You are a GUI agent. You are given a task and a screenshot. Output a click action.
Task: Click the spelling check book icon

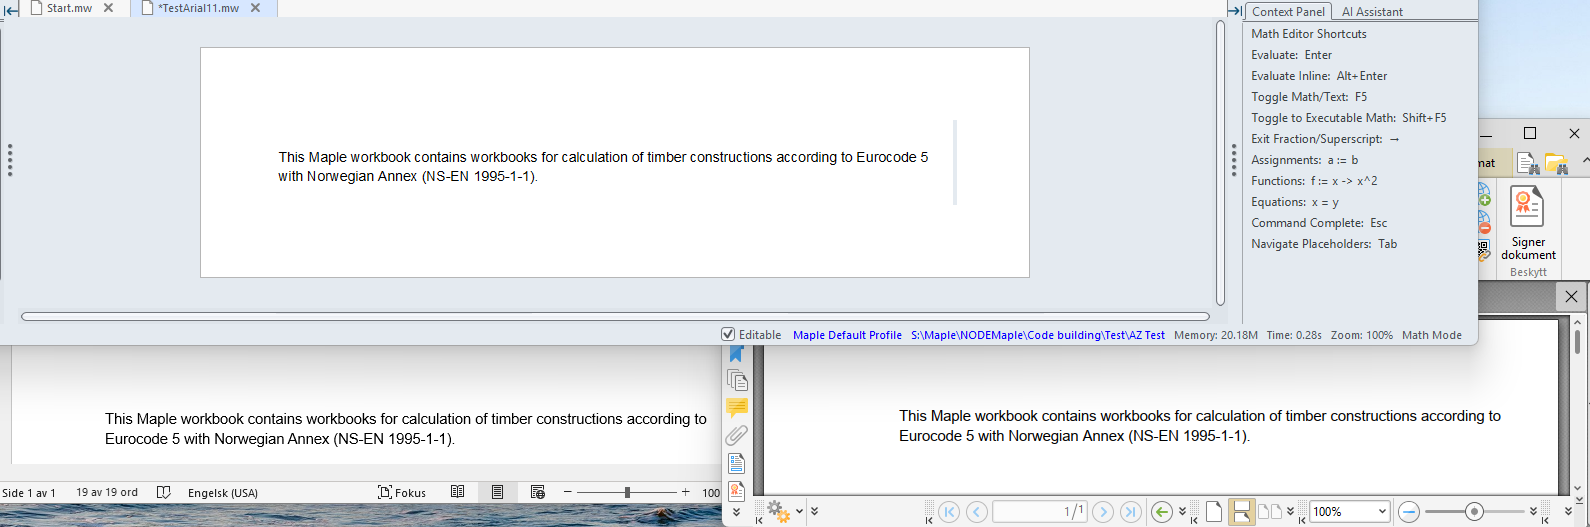click(164, 492)
